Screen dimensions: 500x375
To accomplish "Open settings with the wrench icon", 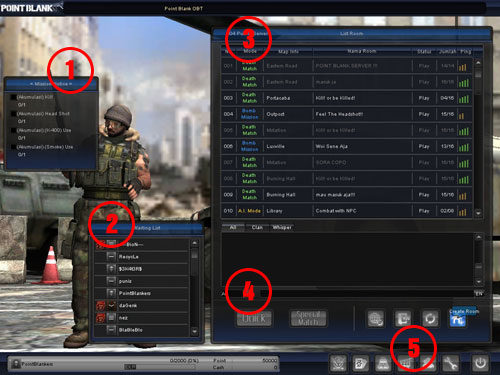I will [451, 363].
